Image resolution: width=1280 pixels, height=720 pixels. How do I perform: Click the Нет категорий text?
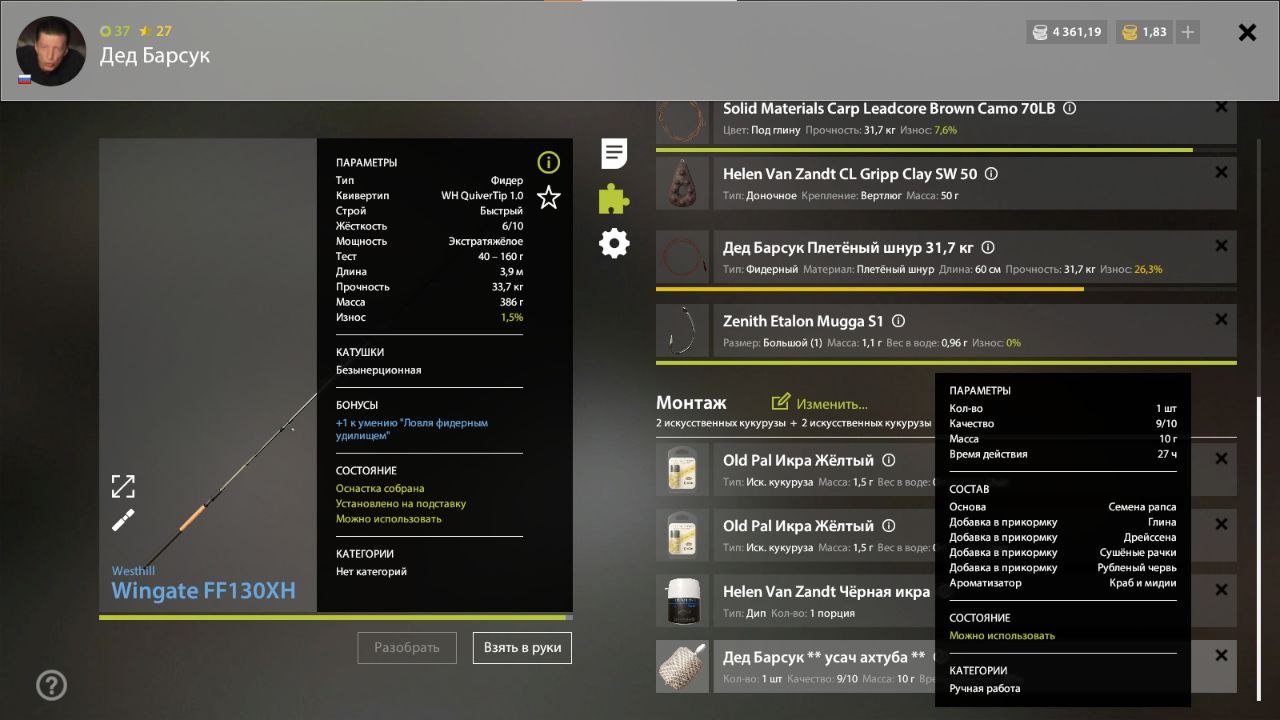click(371, 572)
